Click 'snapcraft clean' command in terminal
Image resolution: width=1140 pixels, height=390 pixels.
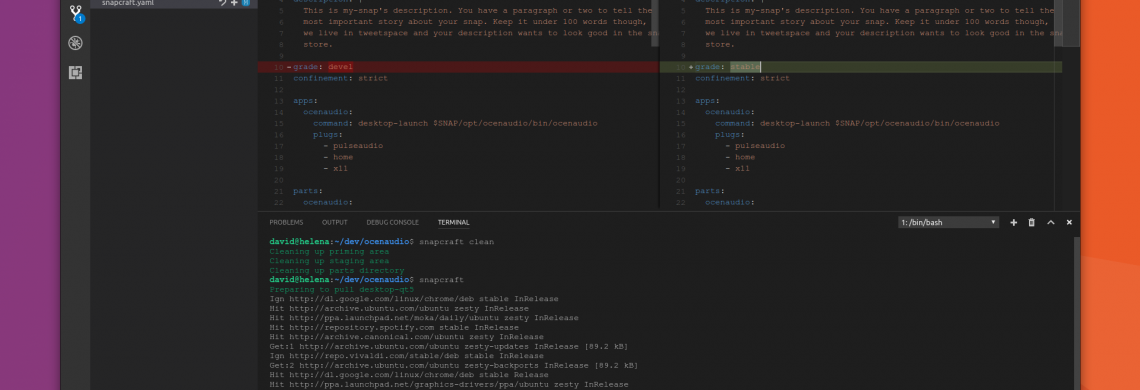(x=456, y=242)
